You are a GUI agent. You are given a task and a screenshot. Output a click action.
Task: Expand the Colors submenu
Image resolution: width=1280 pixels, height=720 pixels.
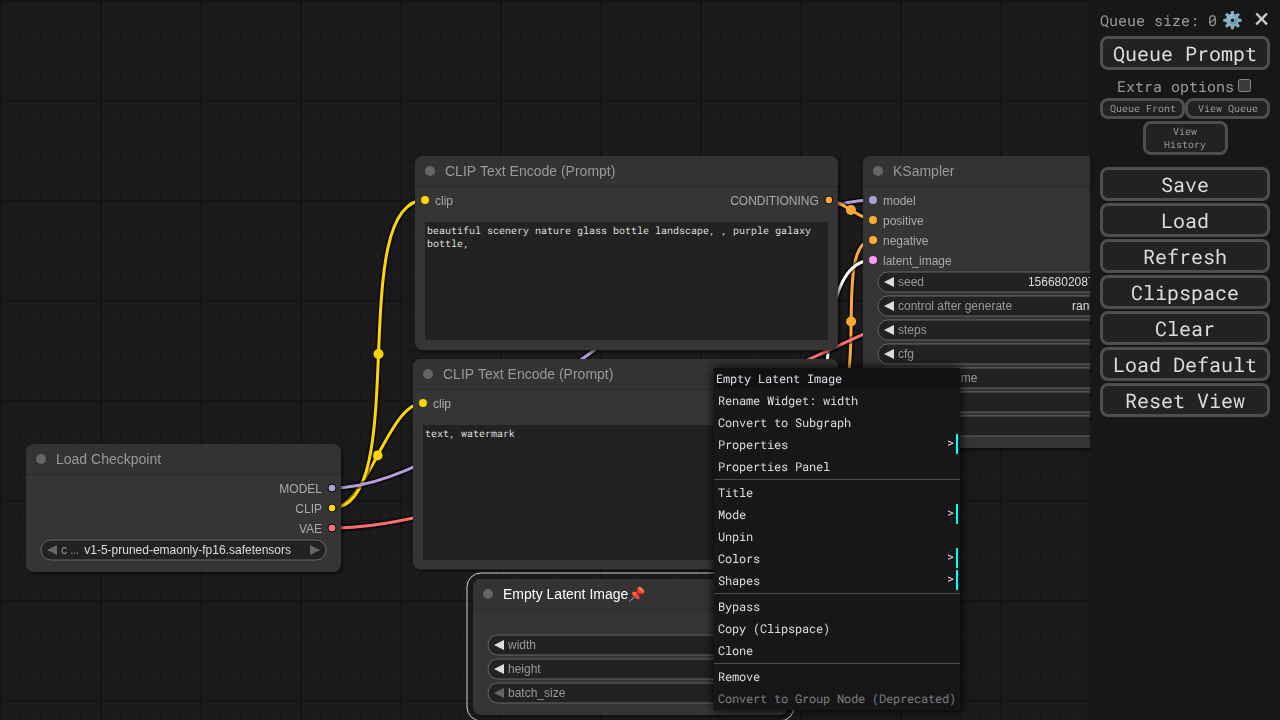[x=836, y=559]
